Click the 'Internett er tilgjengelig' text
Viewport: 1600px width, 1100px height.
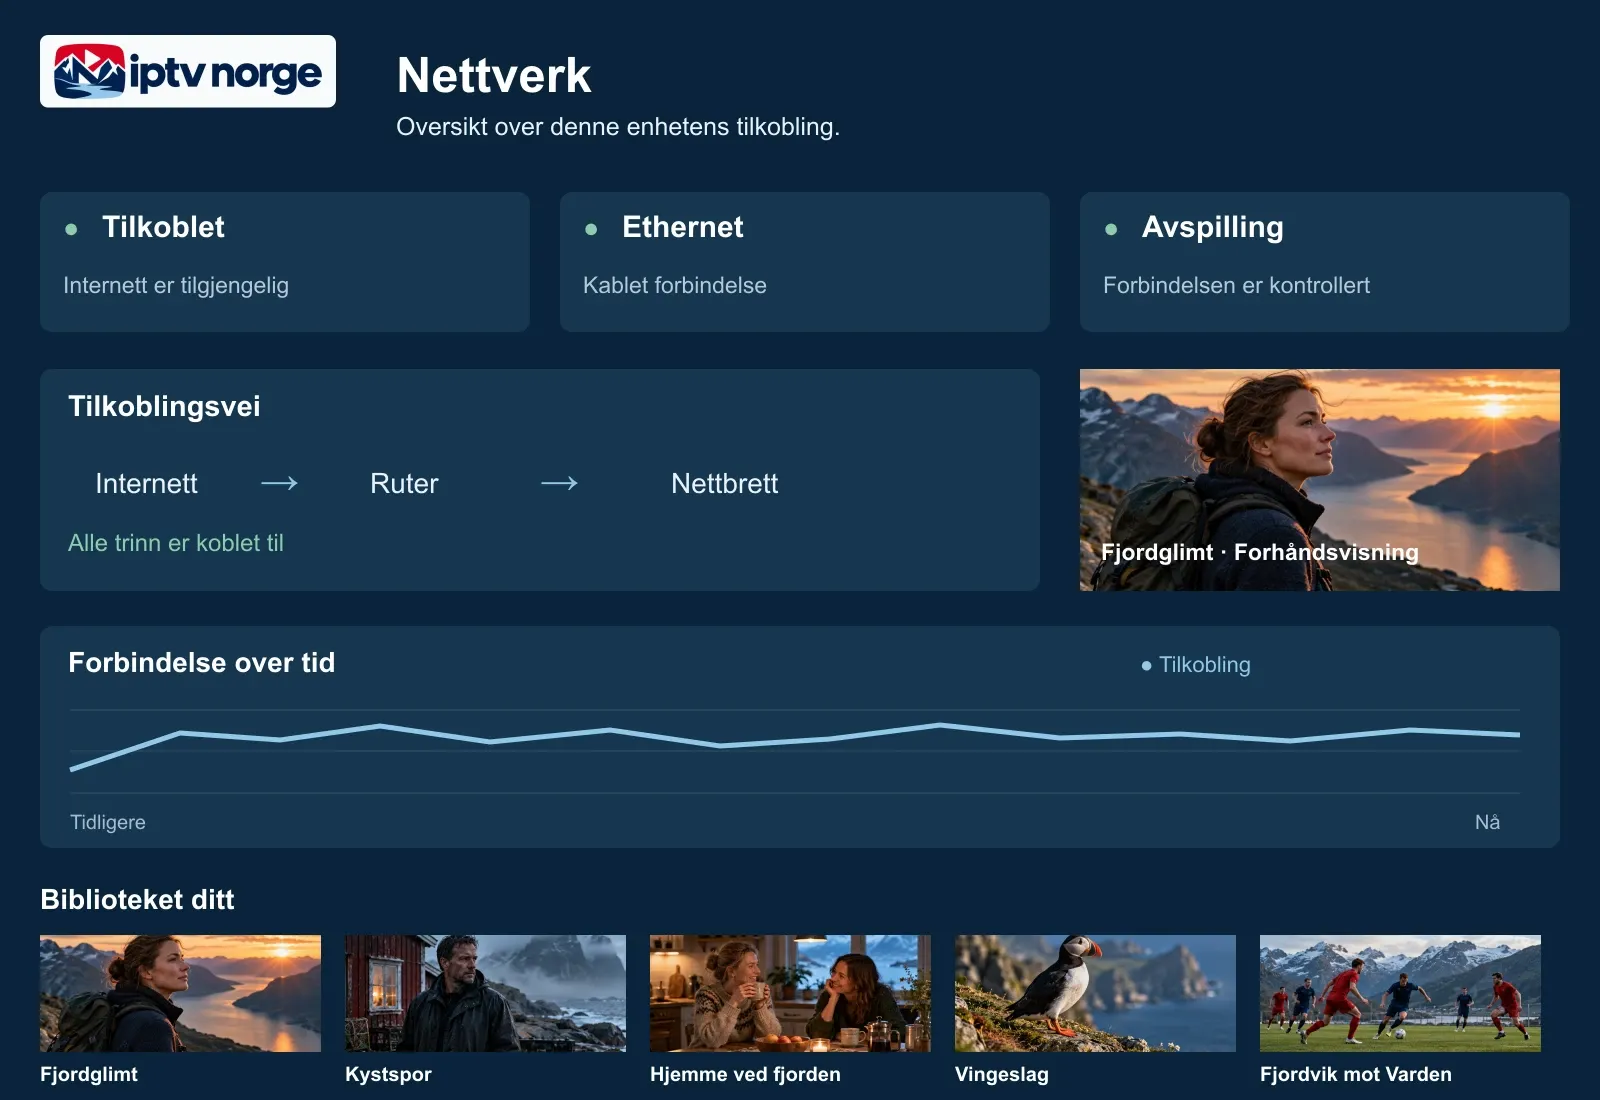coord(176,286)
